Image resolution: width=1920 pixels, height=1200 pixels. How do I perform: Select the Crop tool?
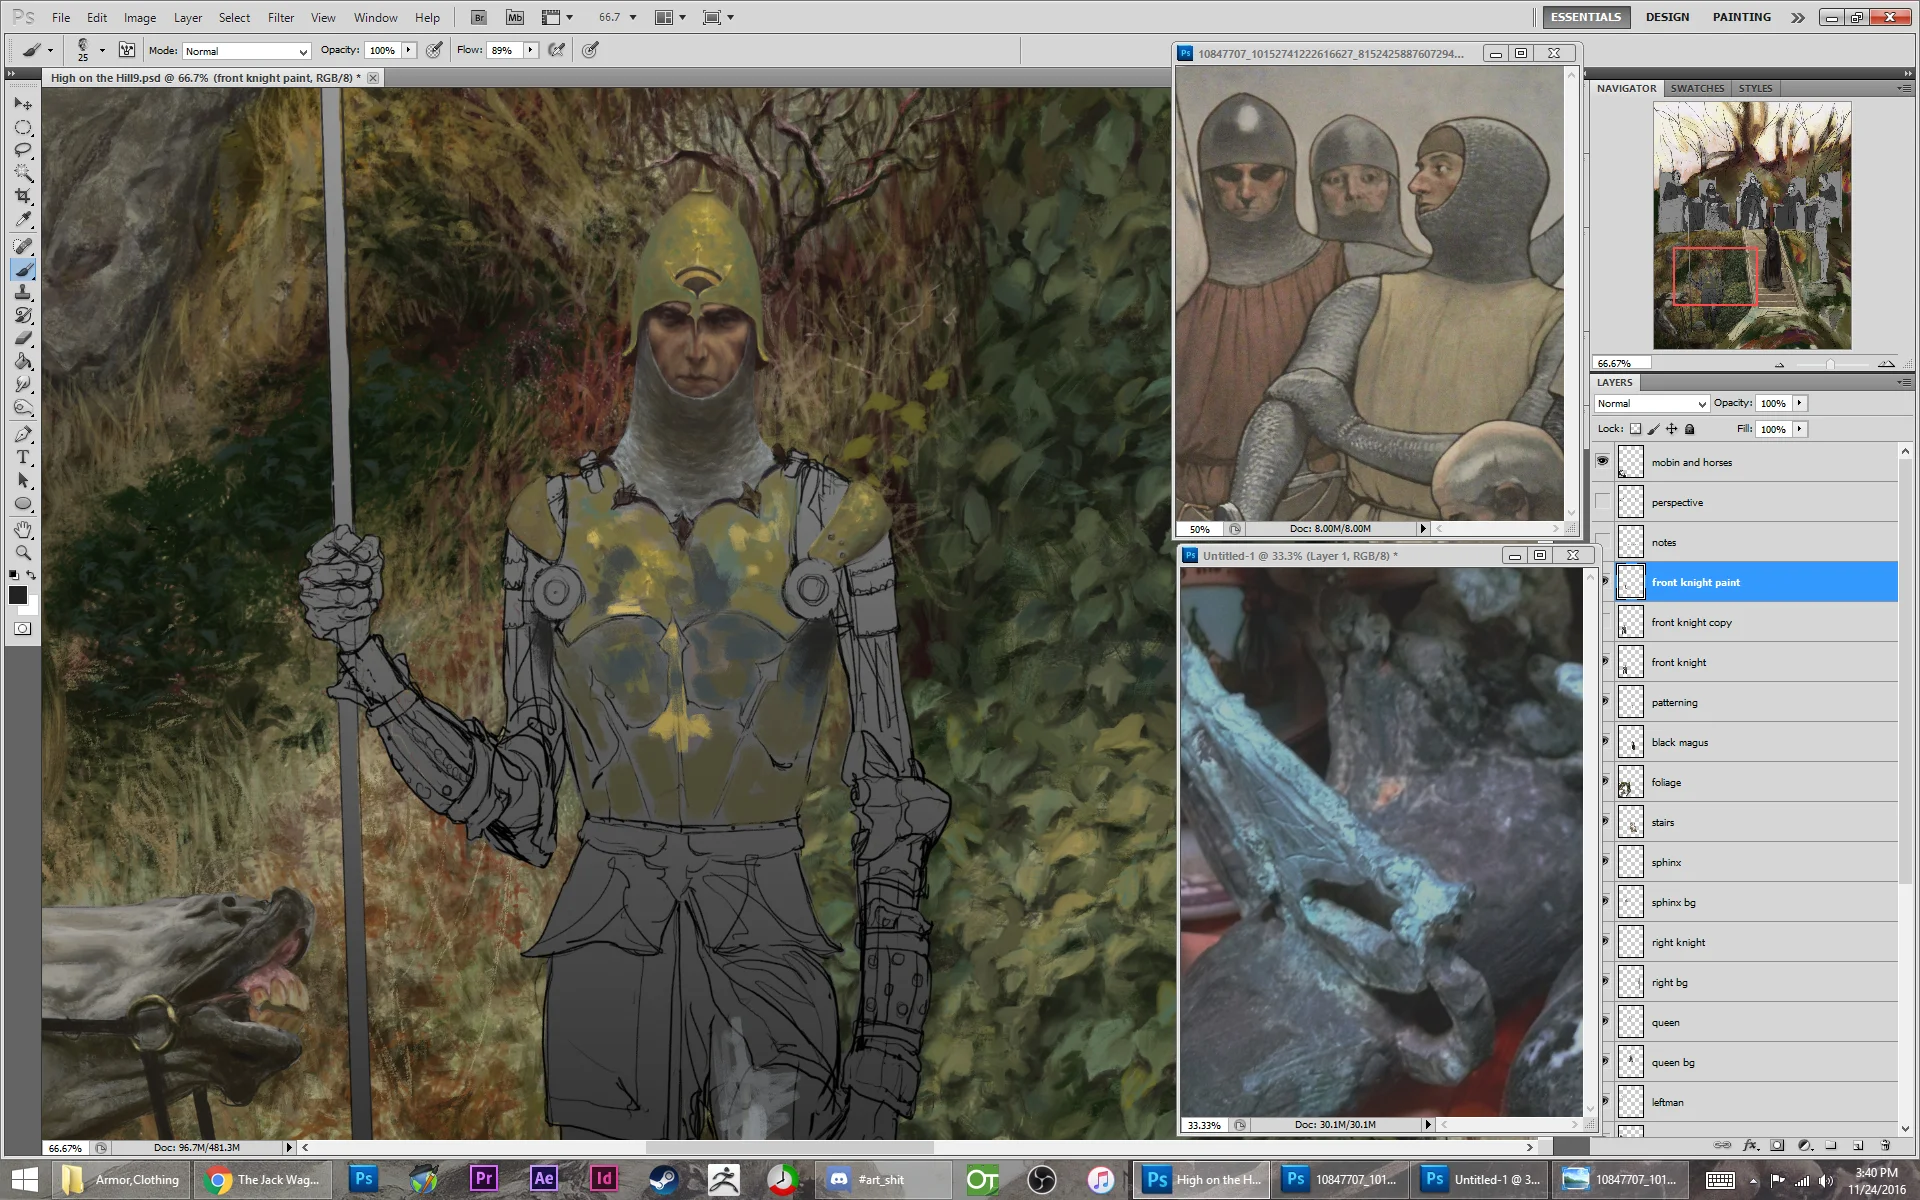point(23,197)
